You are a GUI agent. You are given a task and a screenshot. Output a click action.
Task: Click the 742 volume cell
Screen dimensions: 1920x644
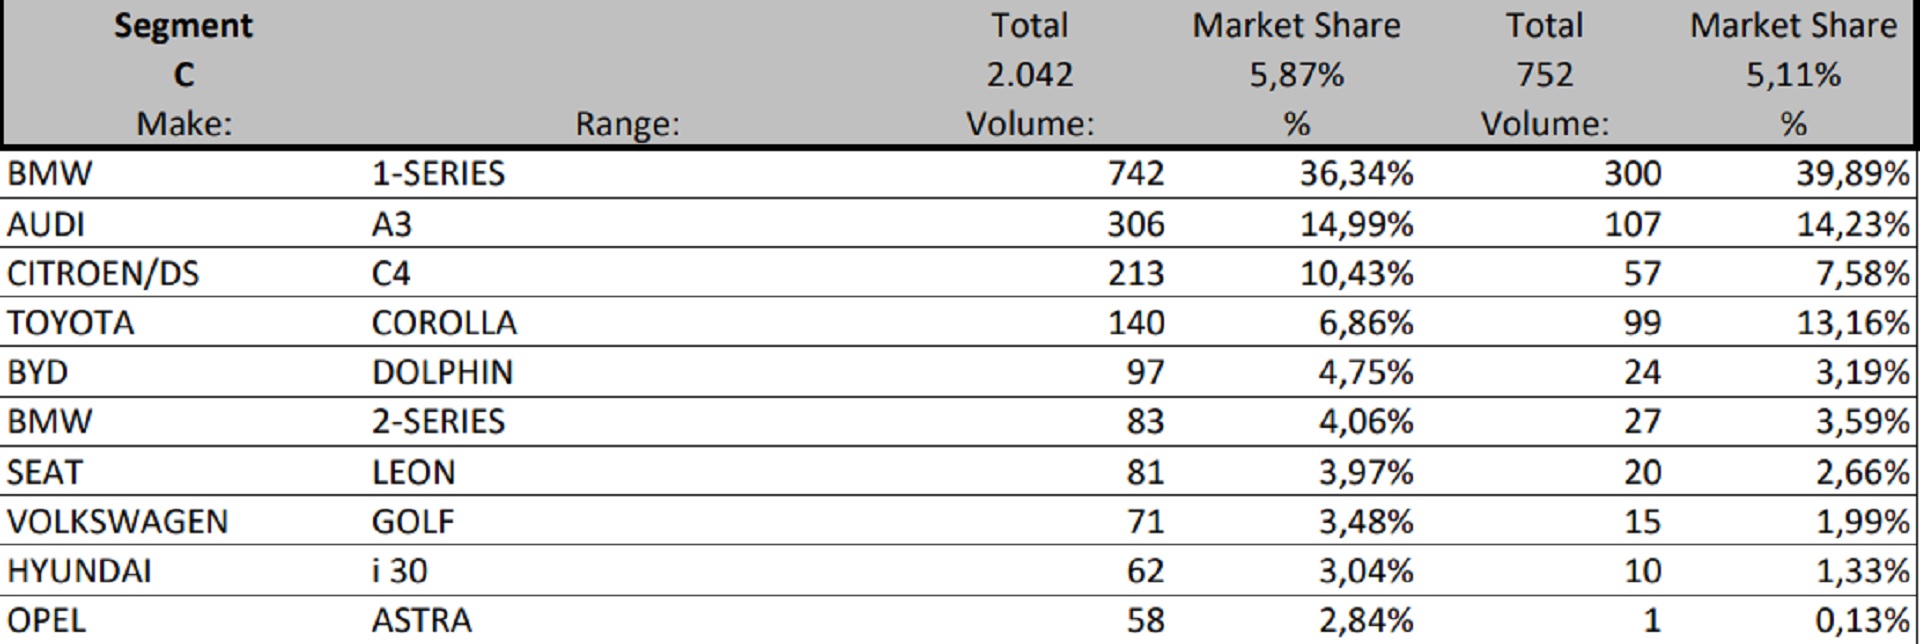(1135, 174)
